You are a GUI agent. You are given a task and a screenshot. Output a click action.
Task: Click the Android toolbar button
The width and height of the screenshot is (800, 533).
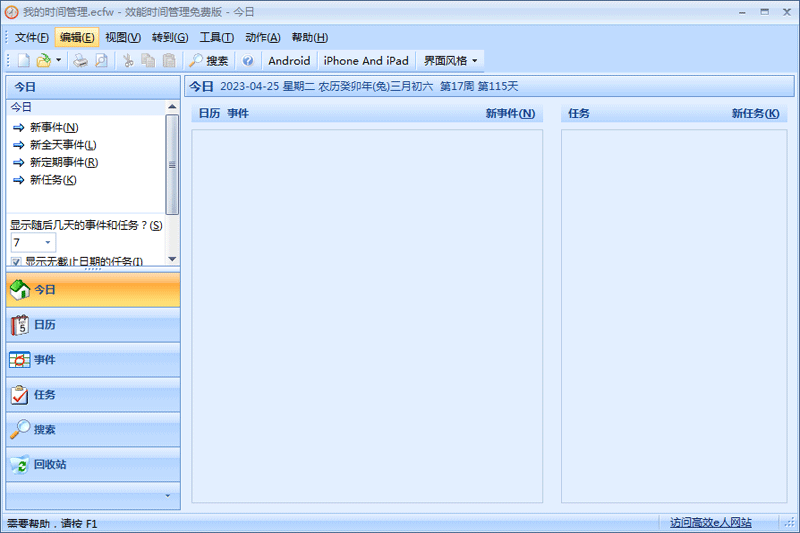pos(289,61)
